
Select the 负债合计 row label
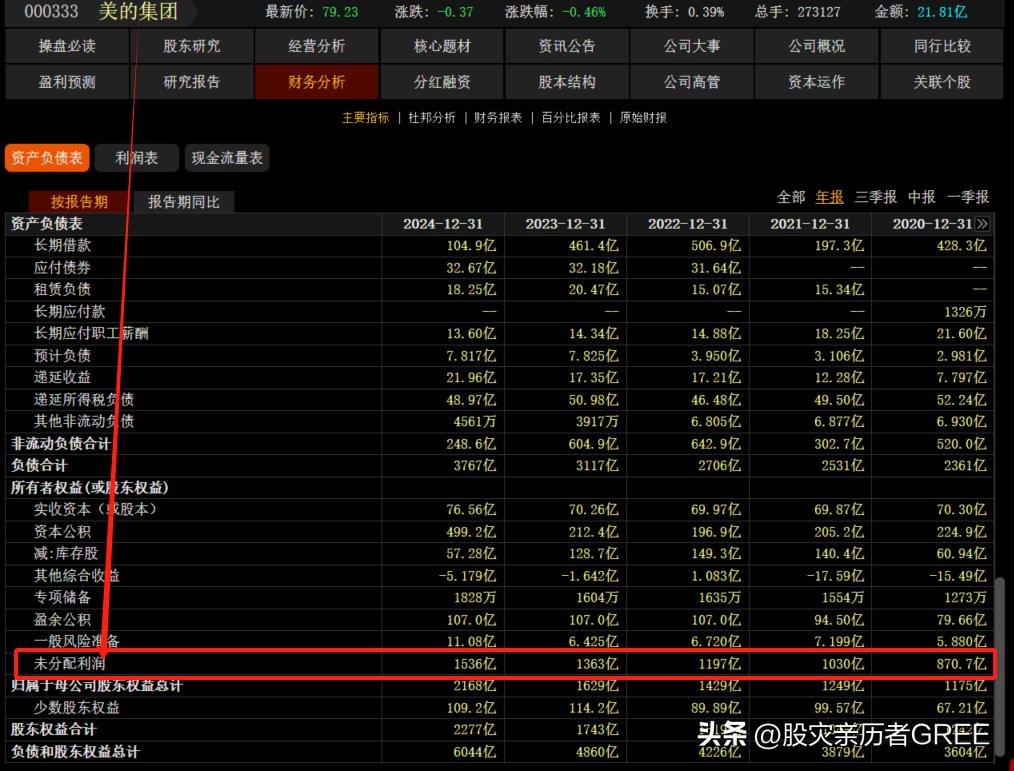click(39, 466)
